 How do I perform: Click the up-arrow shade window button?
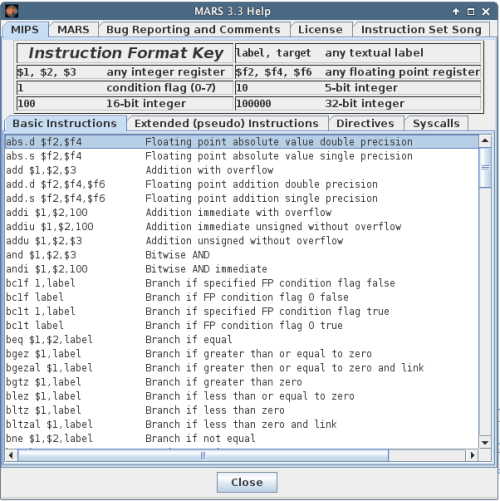(x=456, y=12)
